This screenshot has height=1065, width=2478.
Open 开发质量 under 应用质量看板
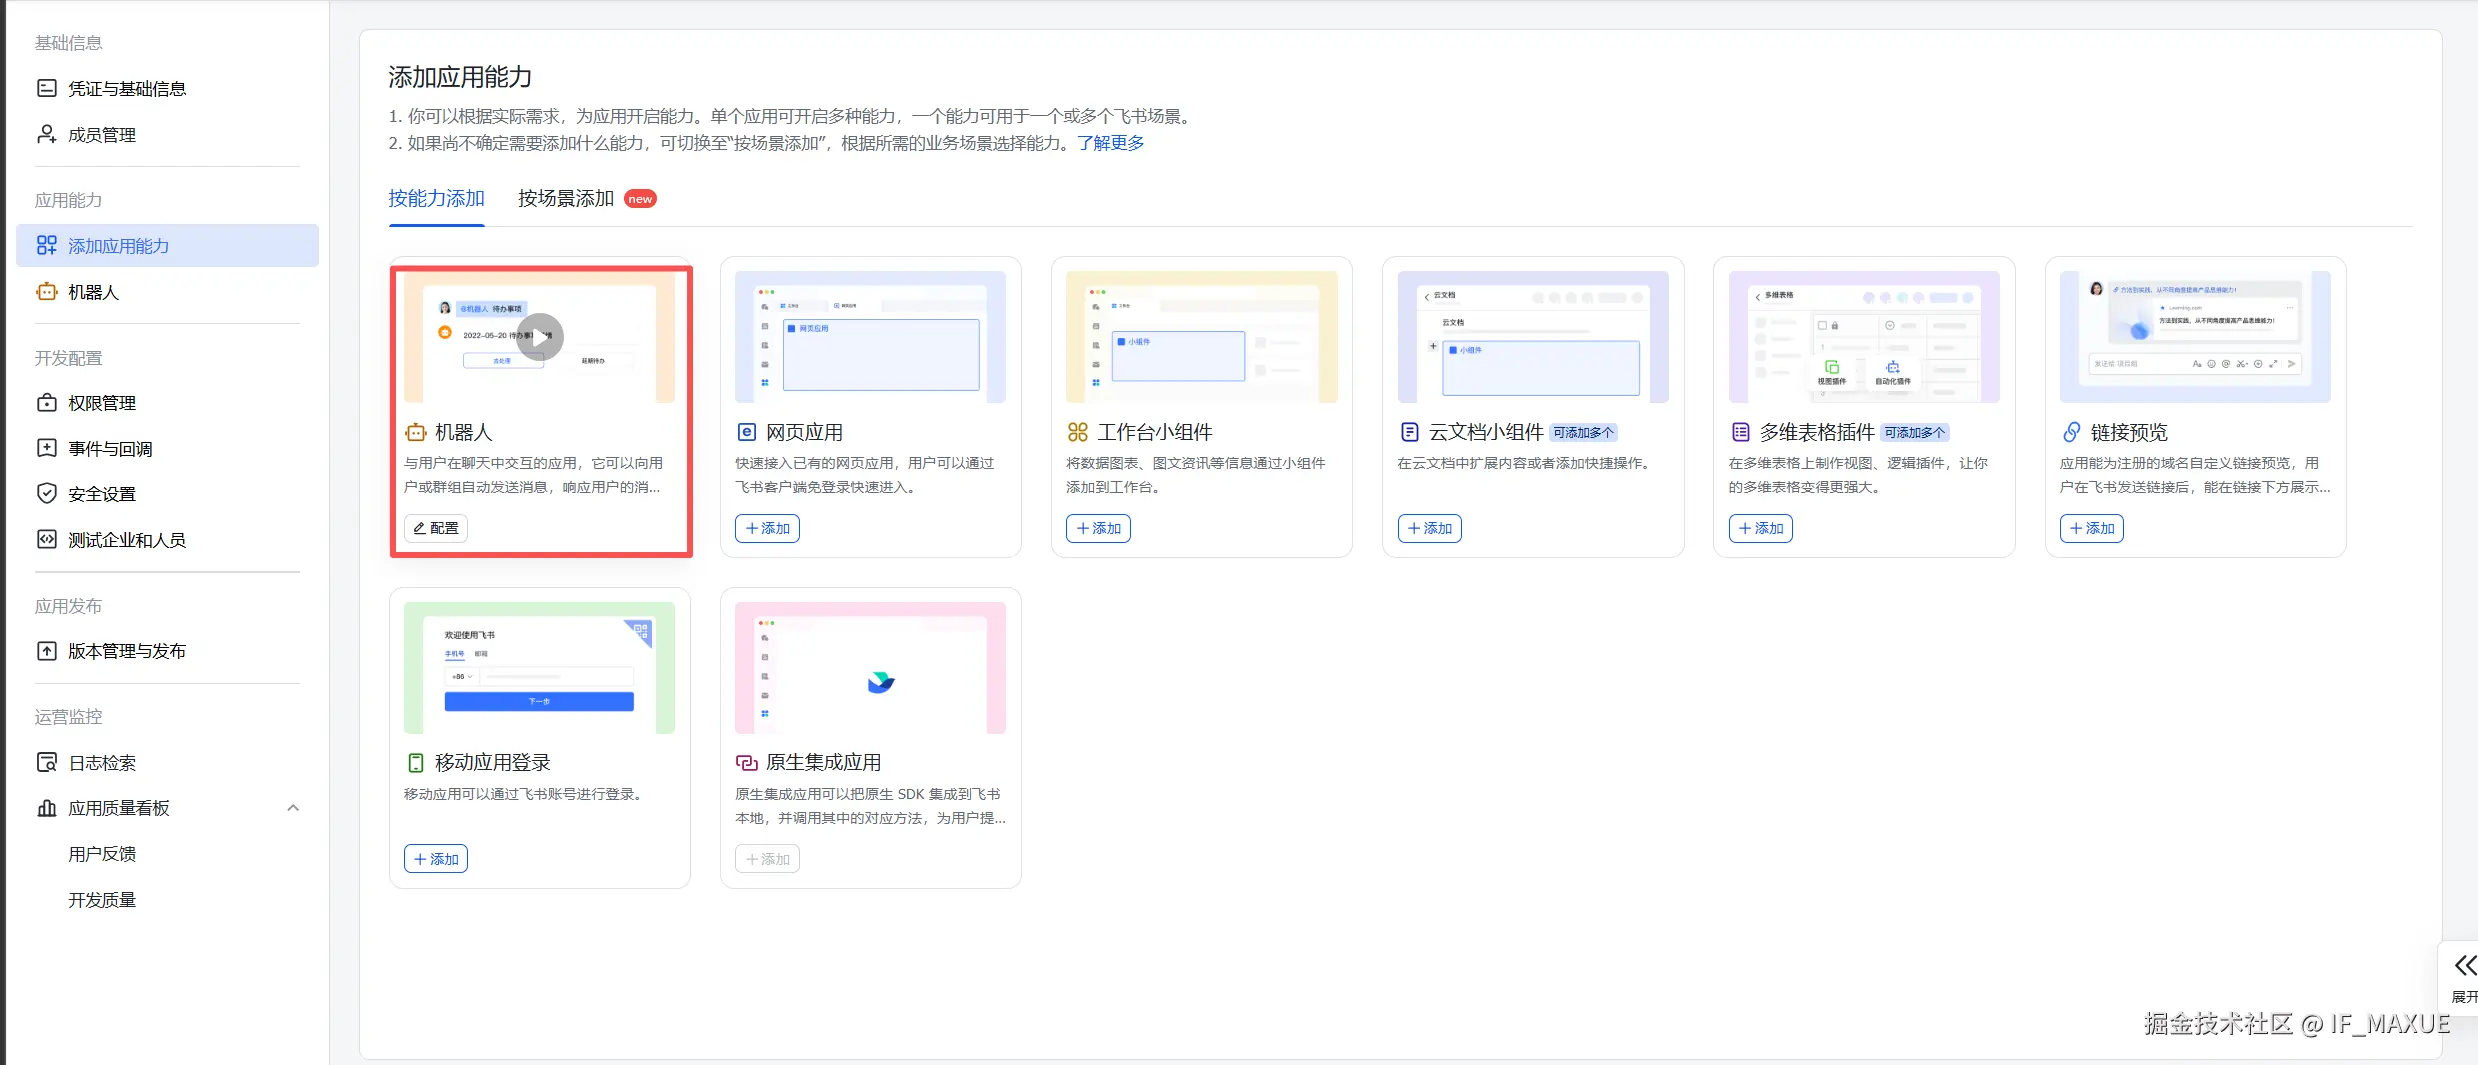[102, 899]
